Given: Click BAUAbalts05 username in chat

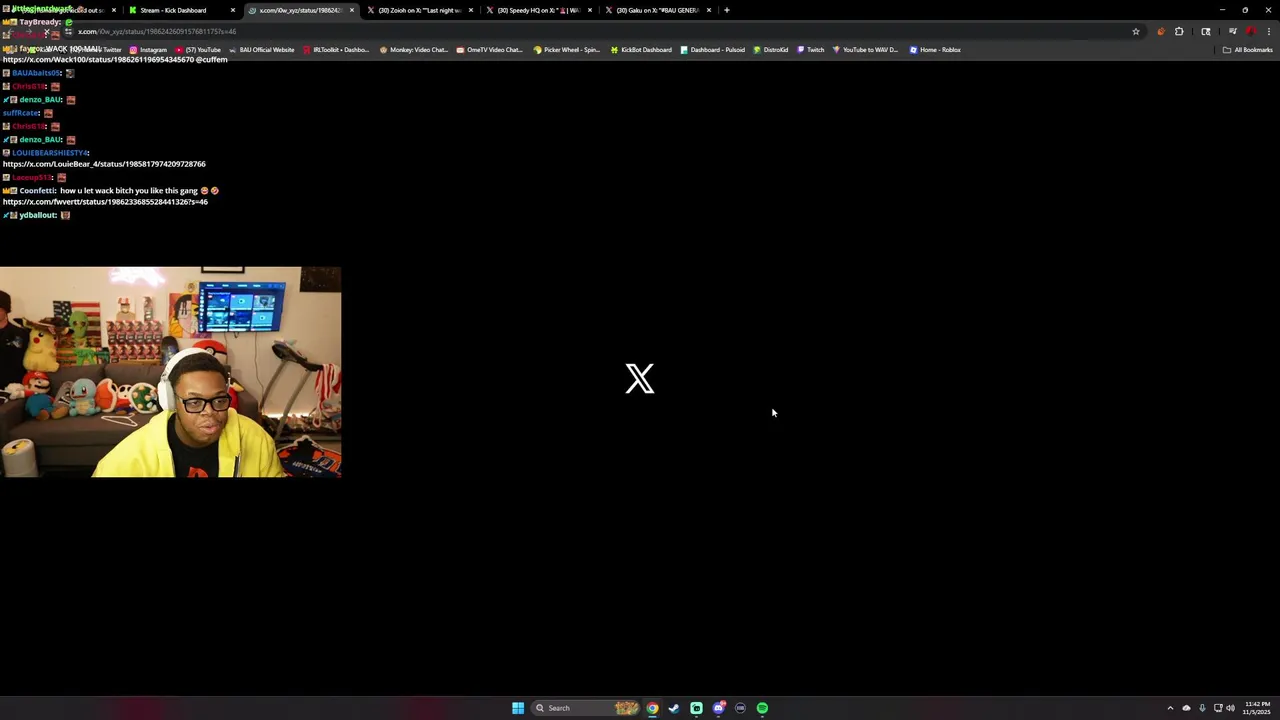Looking at the screenshot, I should tap(35, 73).
